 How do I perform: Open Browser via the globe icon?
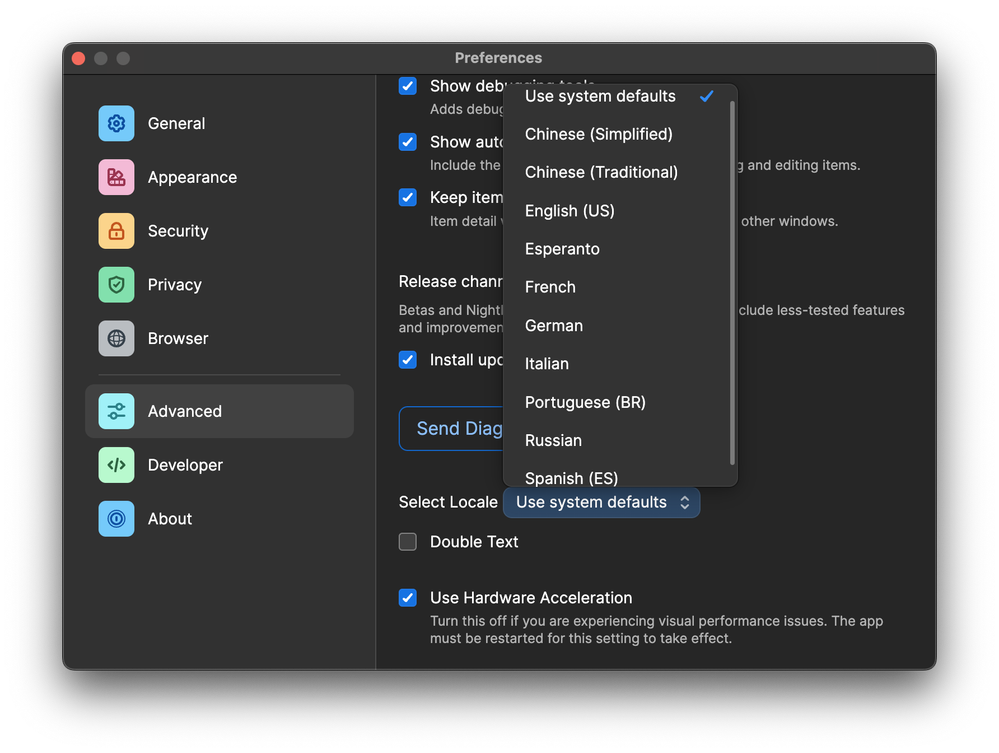116,339
